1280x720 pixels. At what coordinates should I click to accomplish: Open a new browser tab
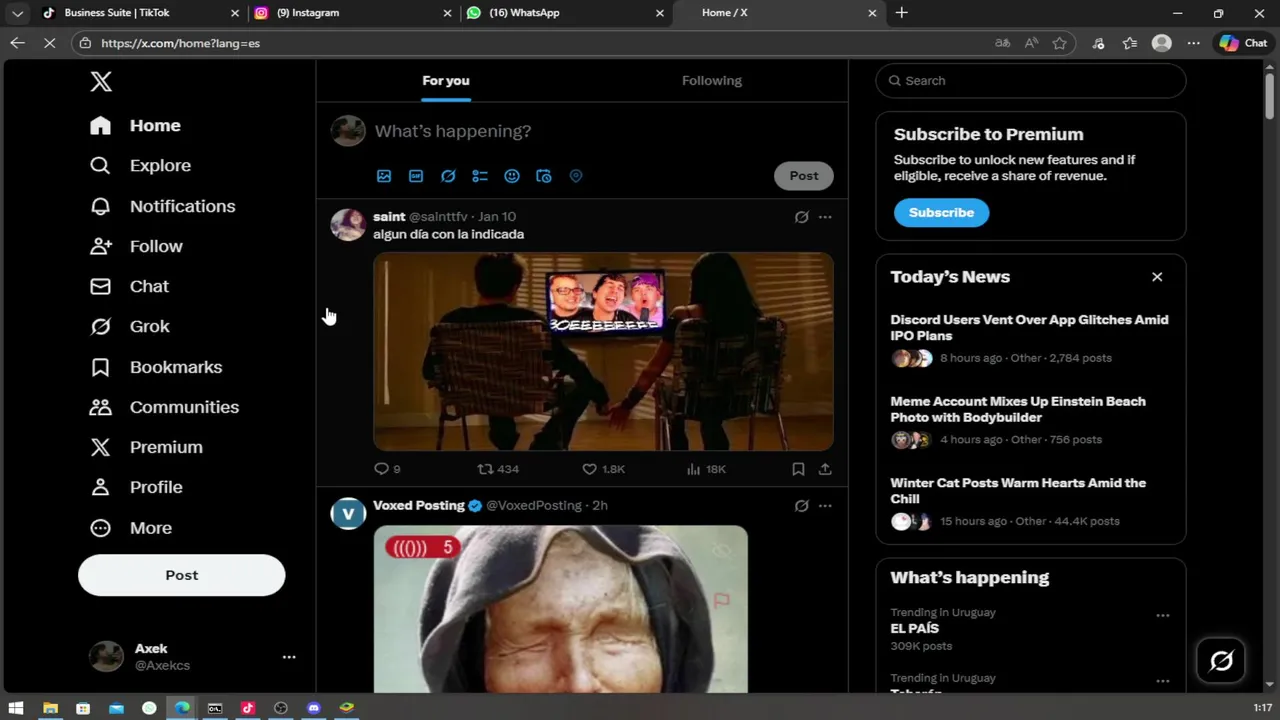click(x=902, y=13)
